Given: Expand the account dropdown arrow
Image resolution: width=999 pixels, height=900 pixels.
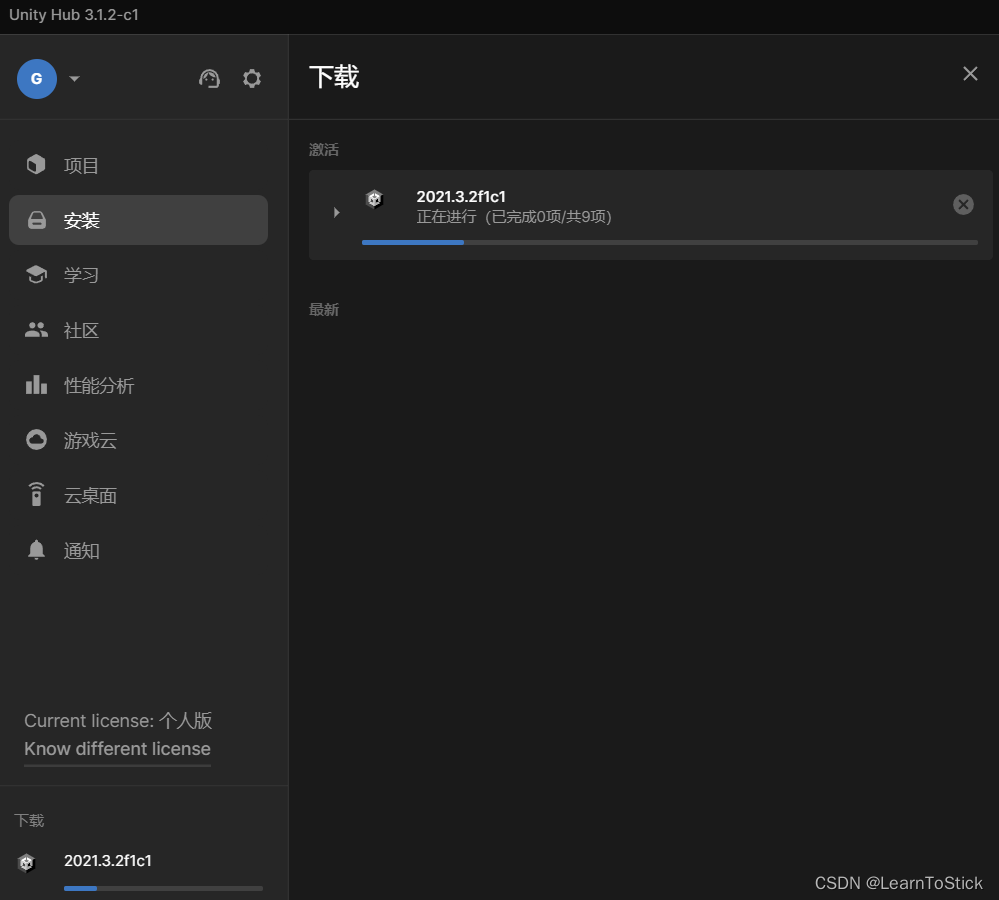Looking at the screenshot, I should (75, 79).
